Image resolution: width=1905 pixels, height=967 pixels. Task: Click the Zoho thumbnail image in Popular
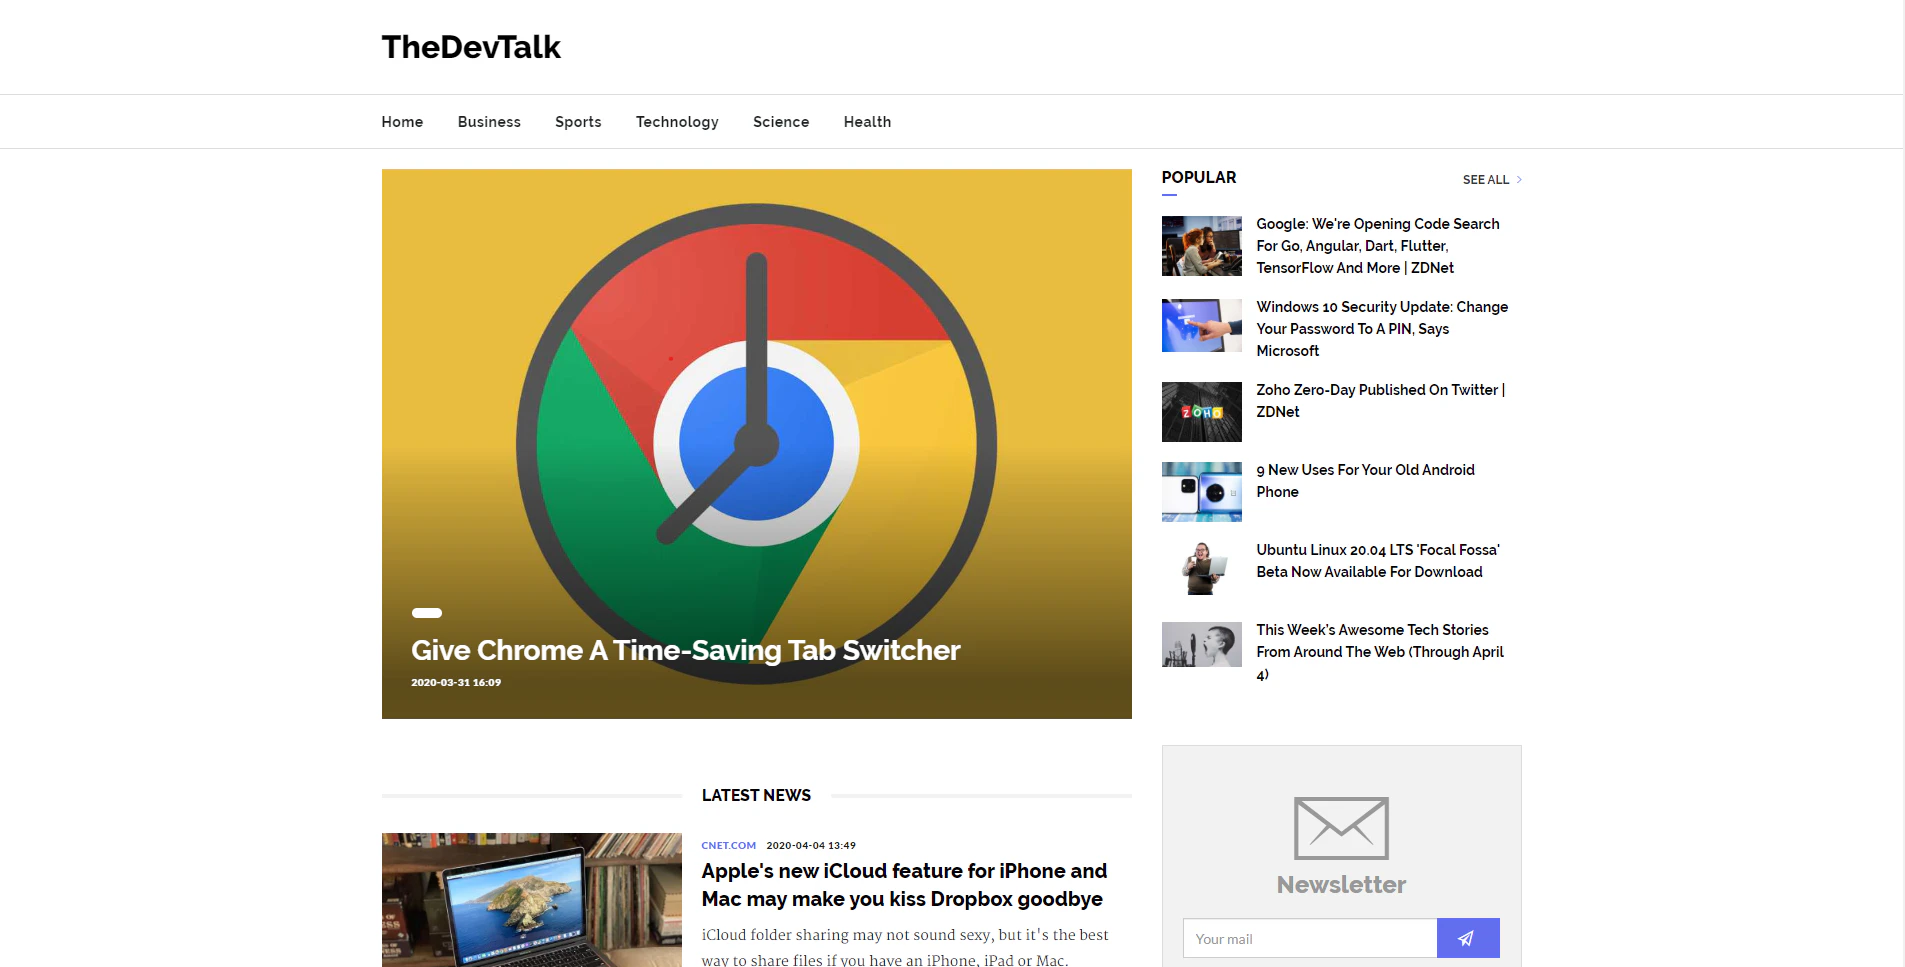[x=1201, y=411]
